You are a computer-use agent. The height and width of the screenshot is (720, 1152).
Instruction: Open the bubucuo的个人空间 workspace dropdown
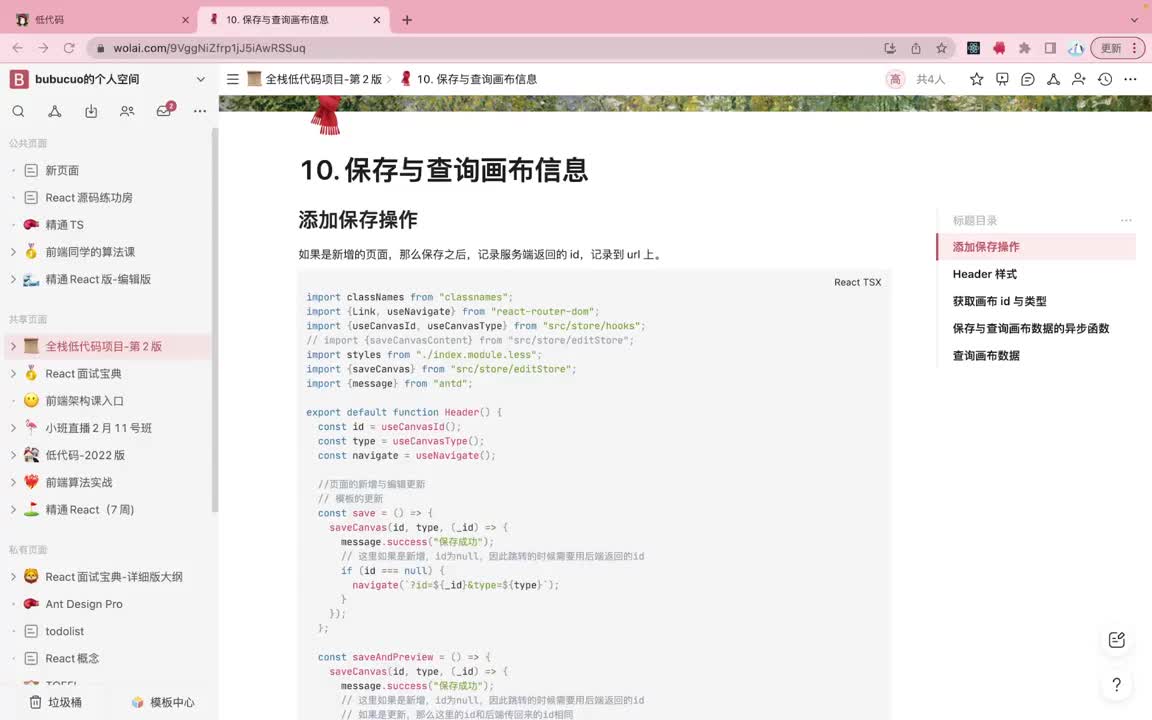[201, 79]
